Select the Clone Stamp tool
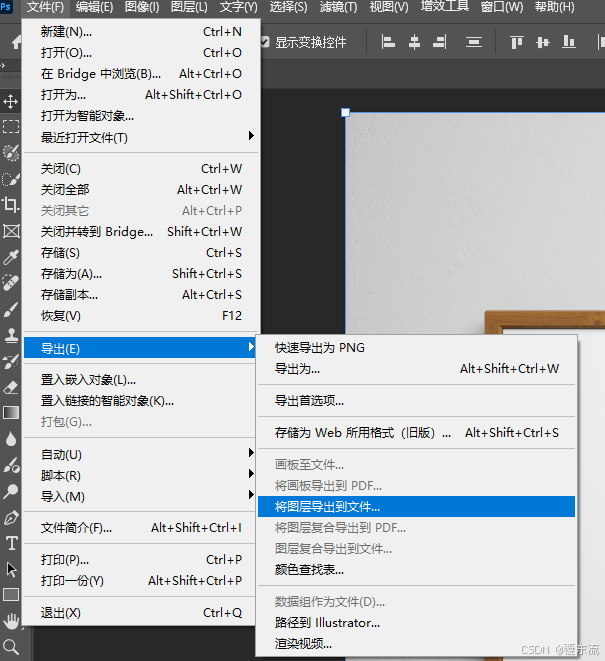Image resolution: width=605 pixels, height=661 pixels. tap(11, 336)
